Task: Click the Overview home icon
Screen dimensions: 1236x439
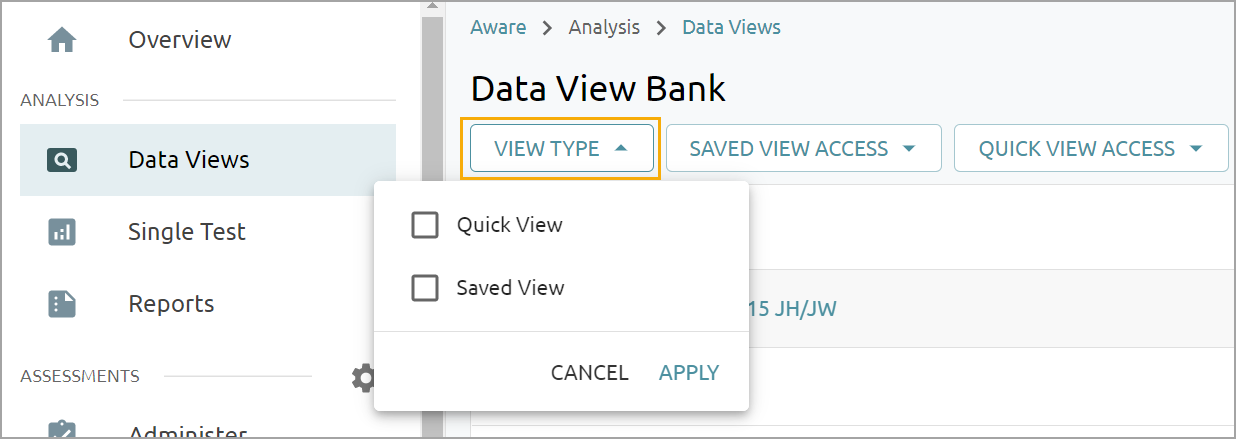Action: click(62, 40)
